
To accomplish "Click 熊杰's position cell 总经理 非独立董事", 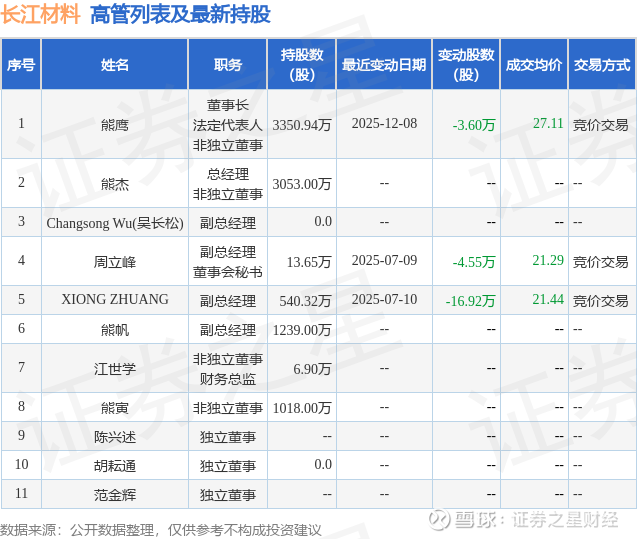I will point(228,184).
